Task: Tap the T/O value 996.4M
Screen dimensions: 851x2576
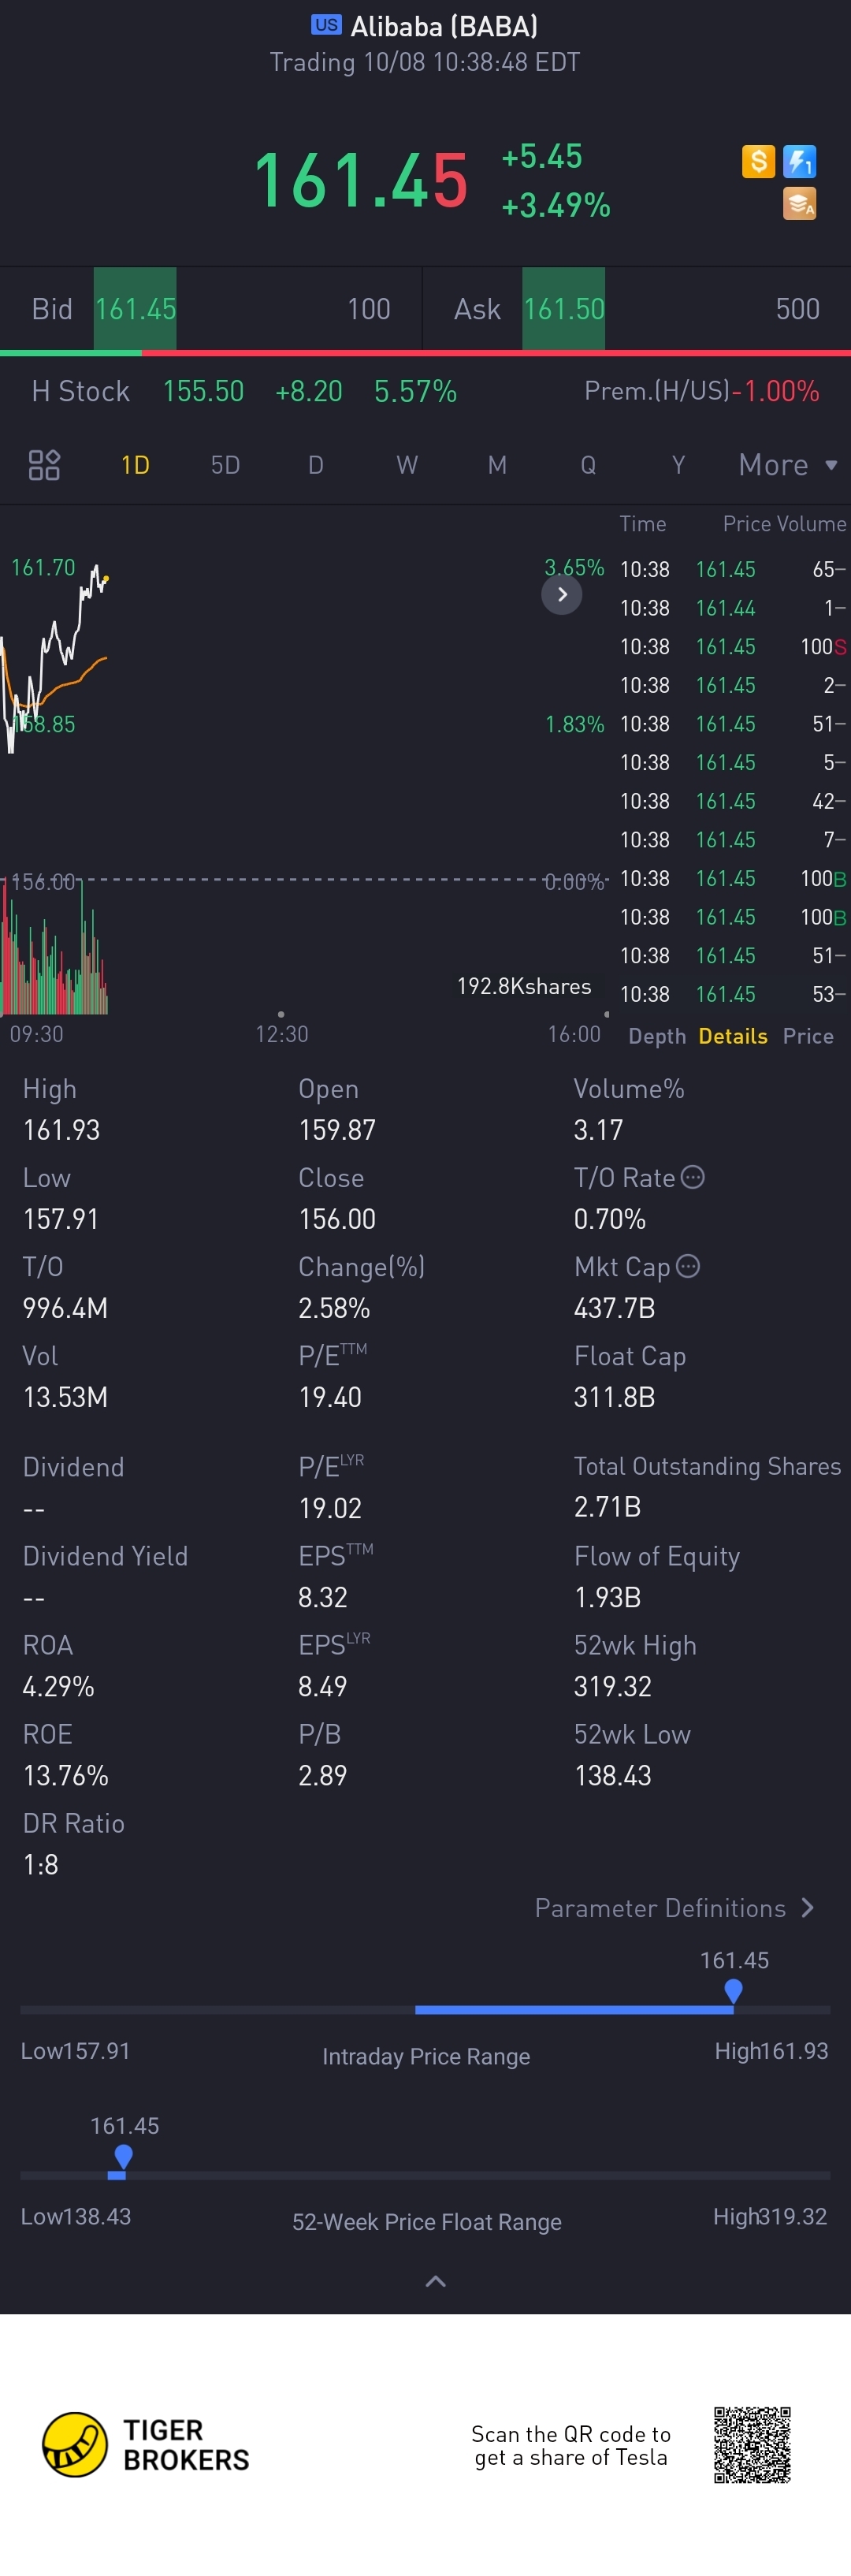Action: (65, 1308)
